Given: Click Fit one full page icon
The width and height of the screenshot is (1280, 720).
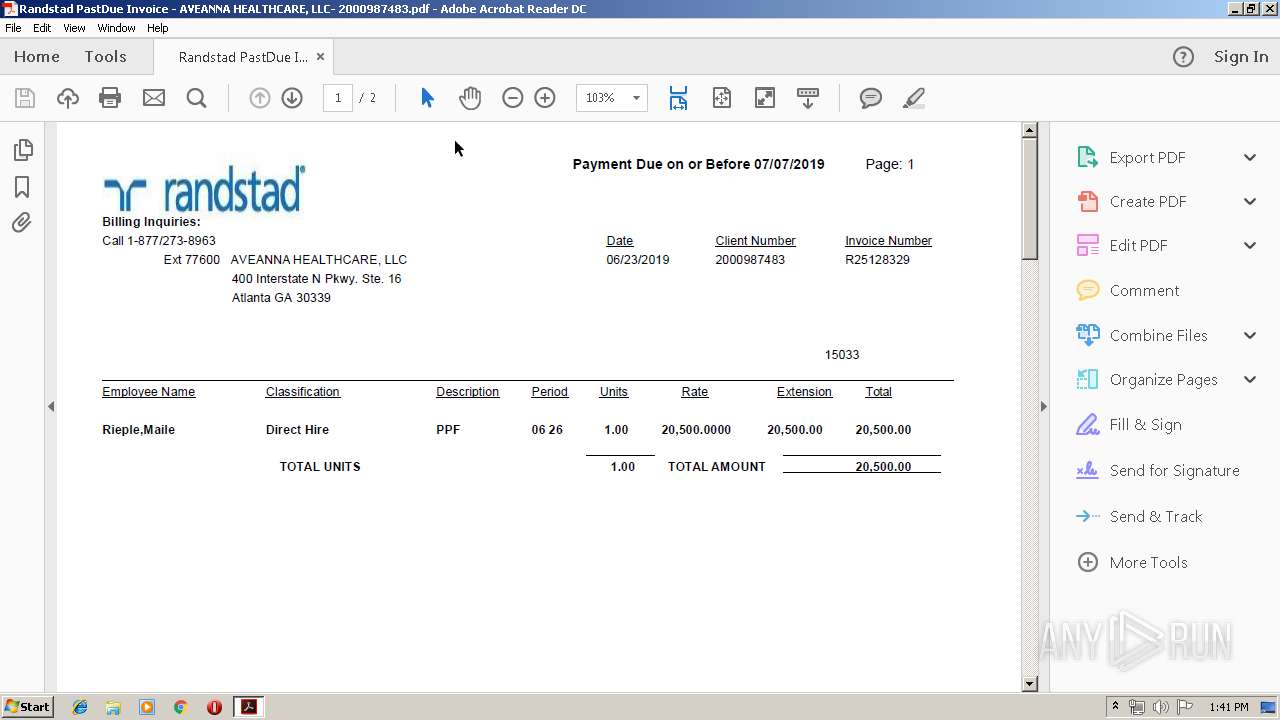Looking at the screenshot, I should tap(722, 98).
